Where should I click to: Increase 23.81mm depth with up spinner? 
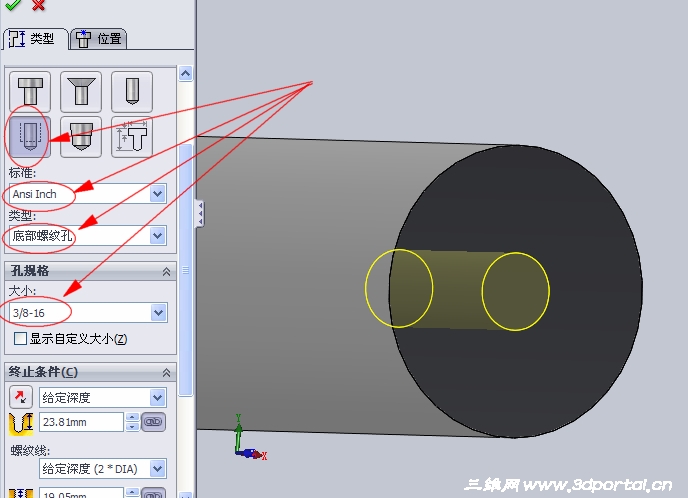tap(133, 417)
